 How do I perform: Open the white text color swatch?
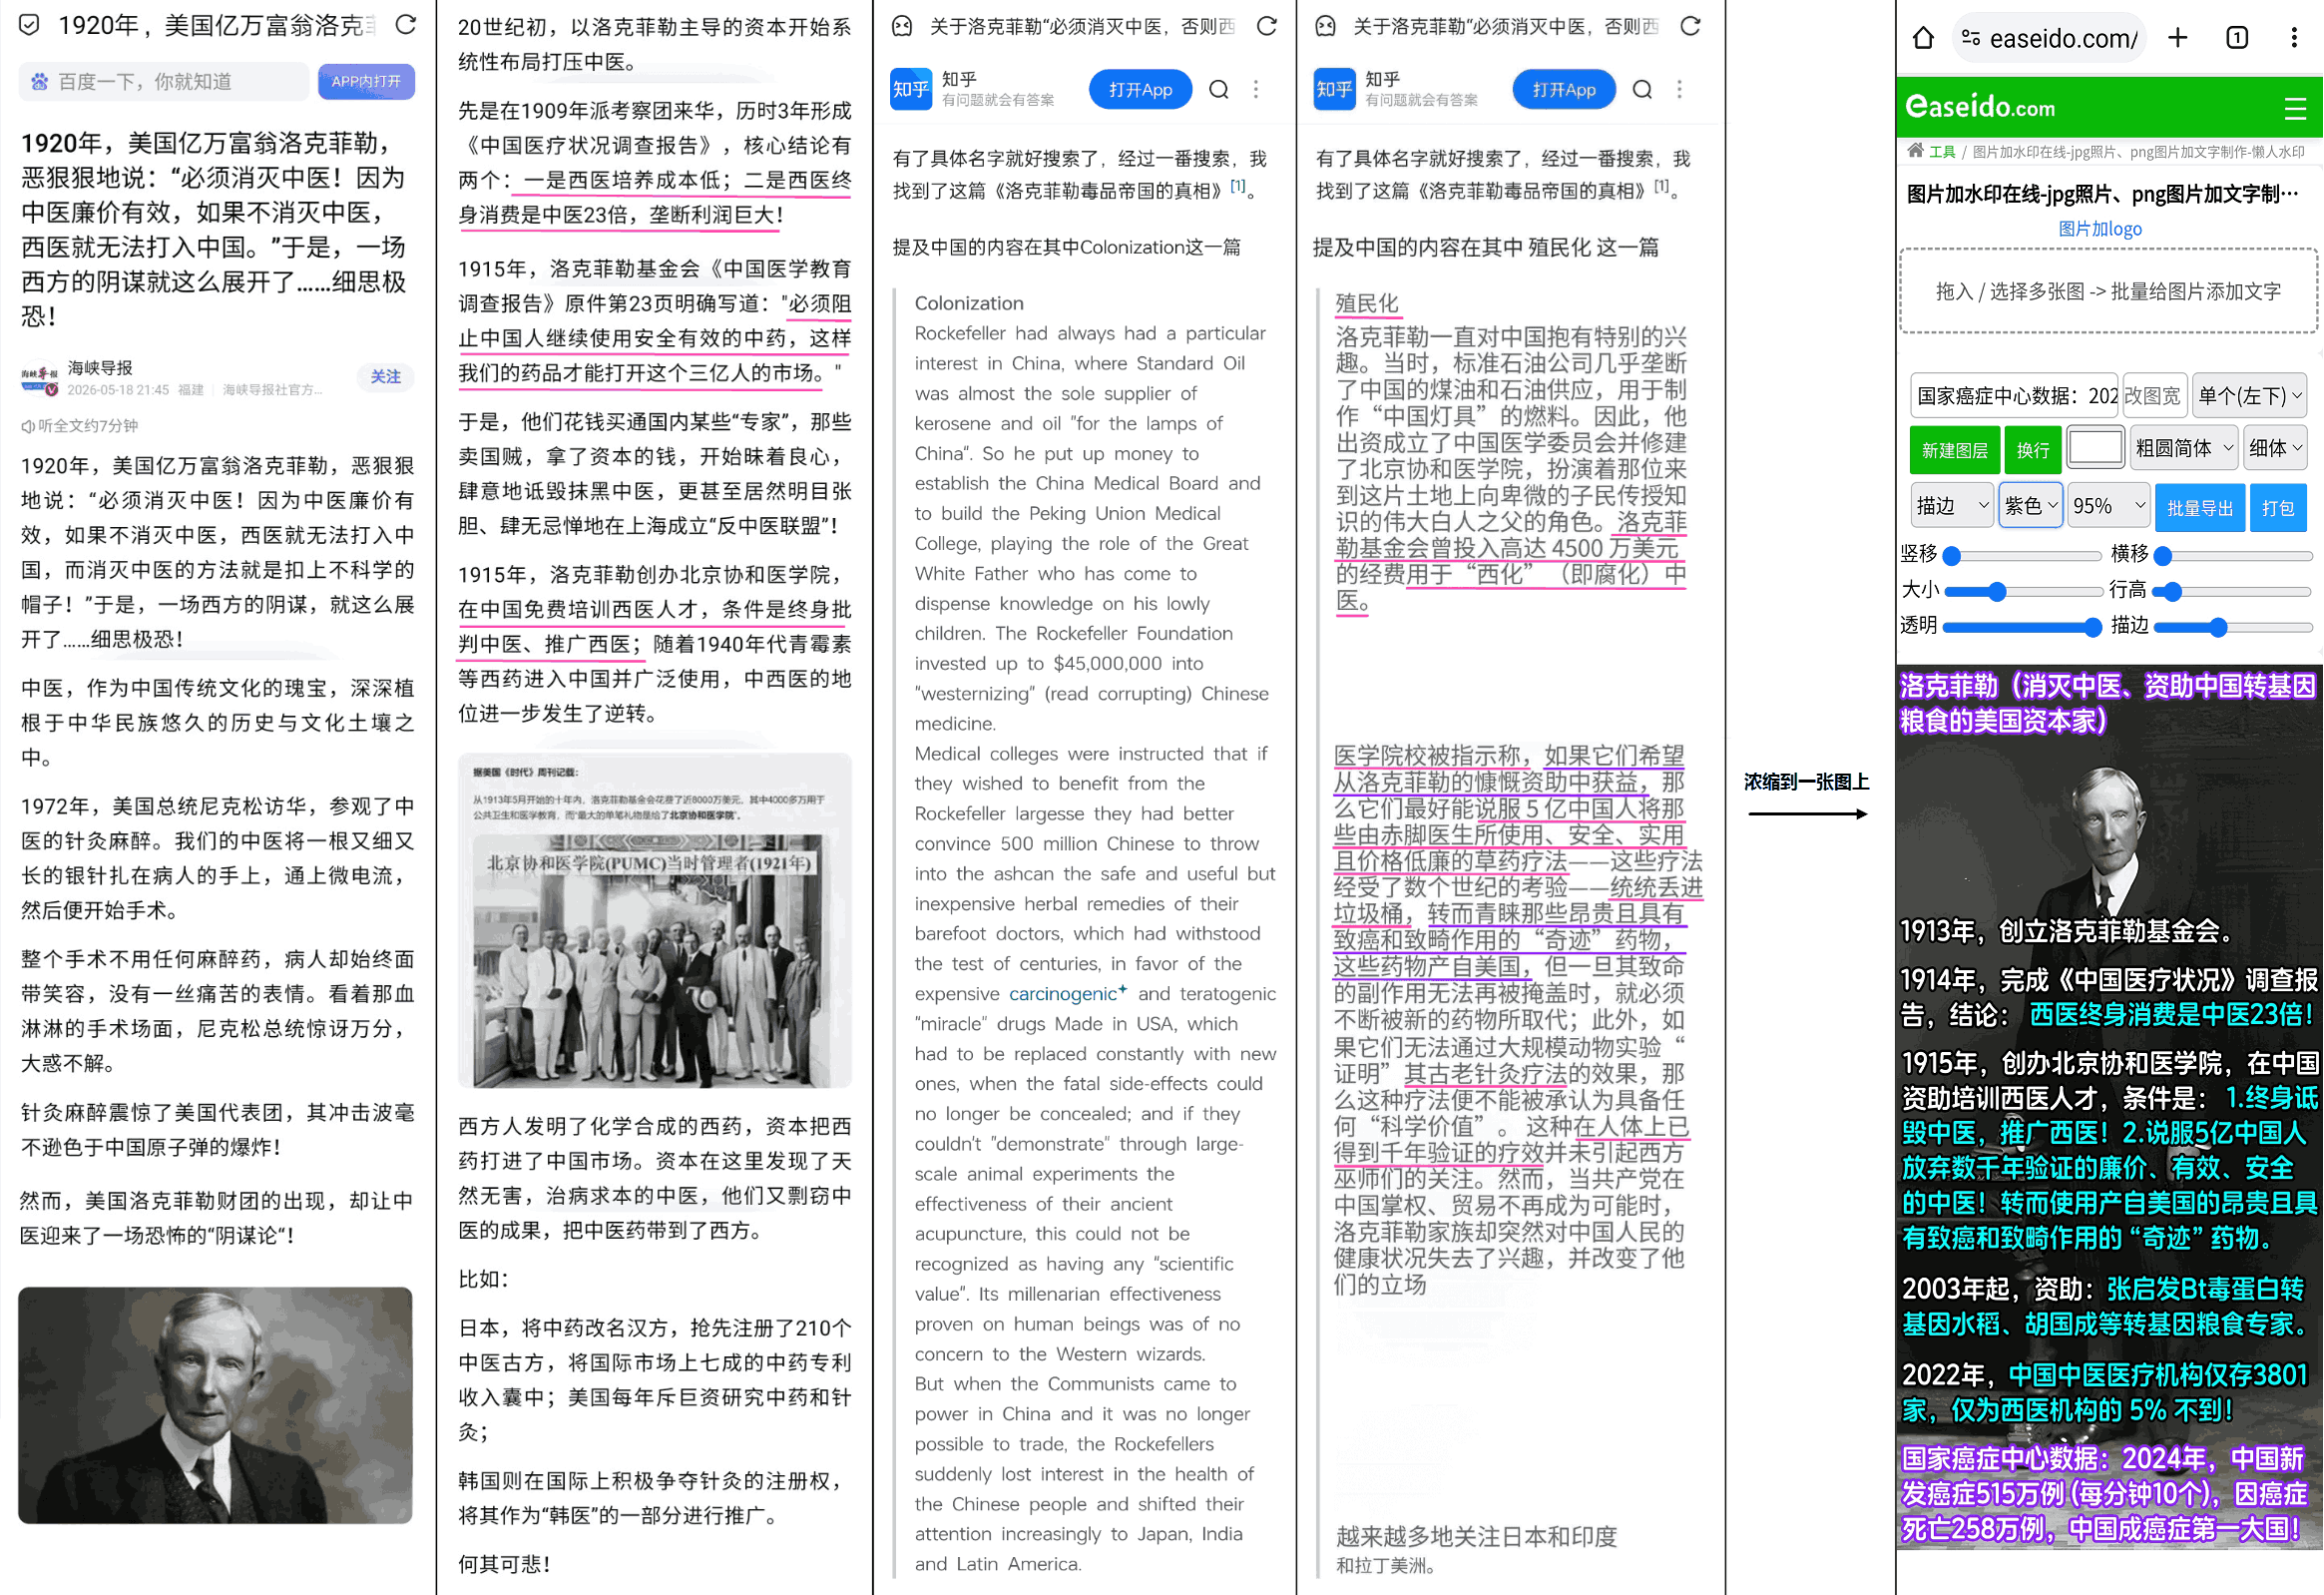pyautogui.click(x=2094, y=447)
